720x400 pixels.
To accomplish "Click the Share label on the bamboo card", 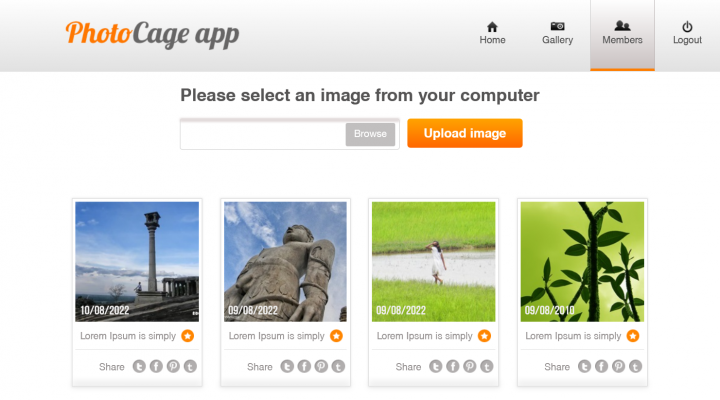I will point(557,367).
